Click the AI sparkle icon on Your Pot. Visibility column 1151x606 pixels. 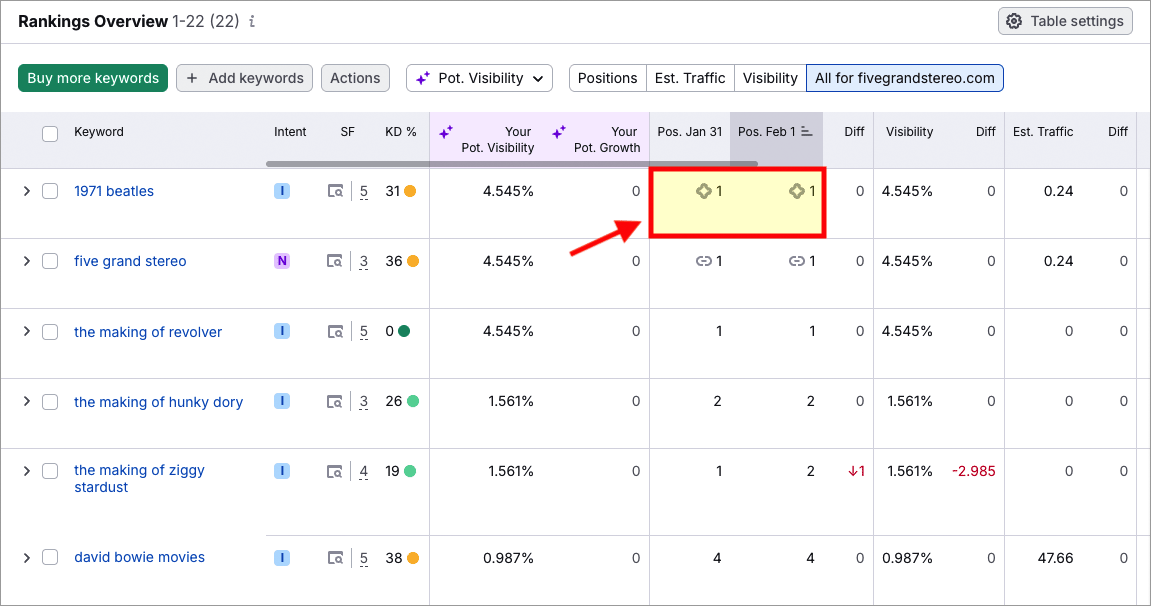[x=446, y=132]
